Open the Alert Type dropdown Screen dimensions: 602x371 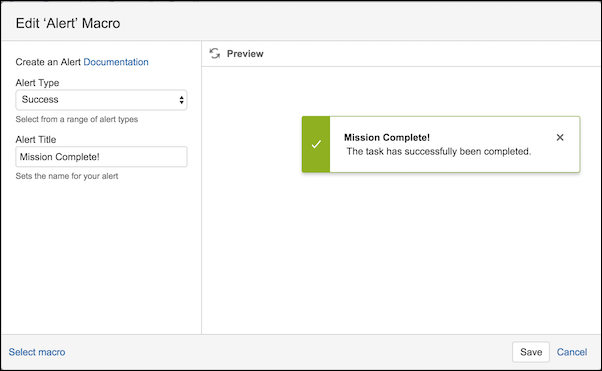click(101, 100)
